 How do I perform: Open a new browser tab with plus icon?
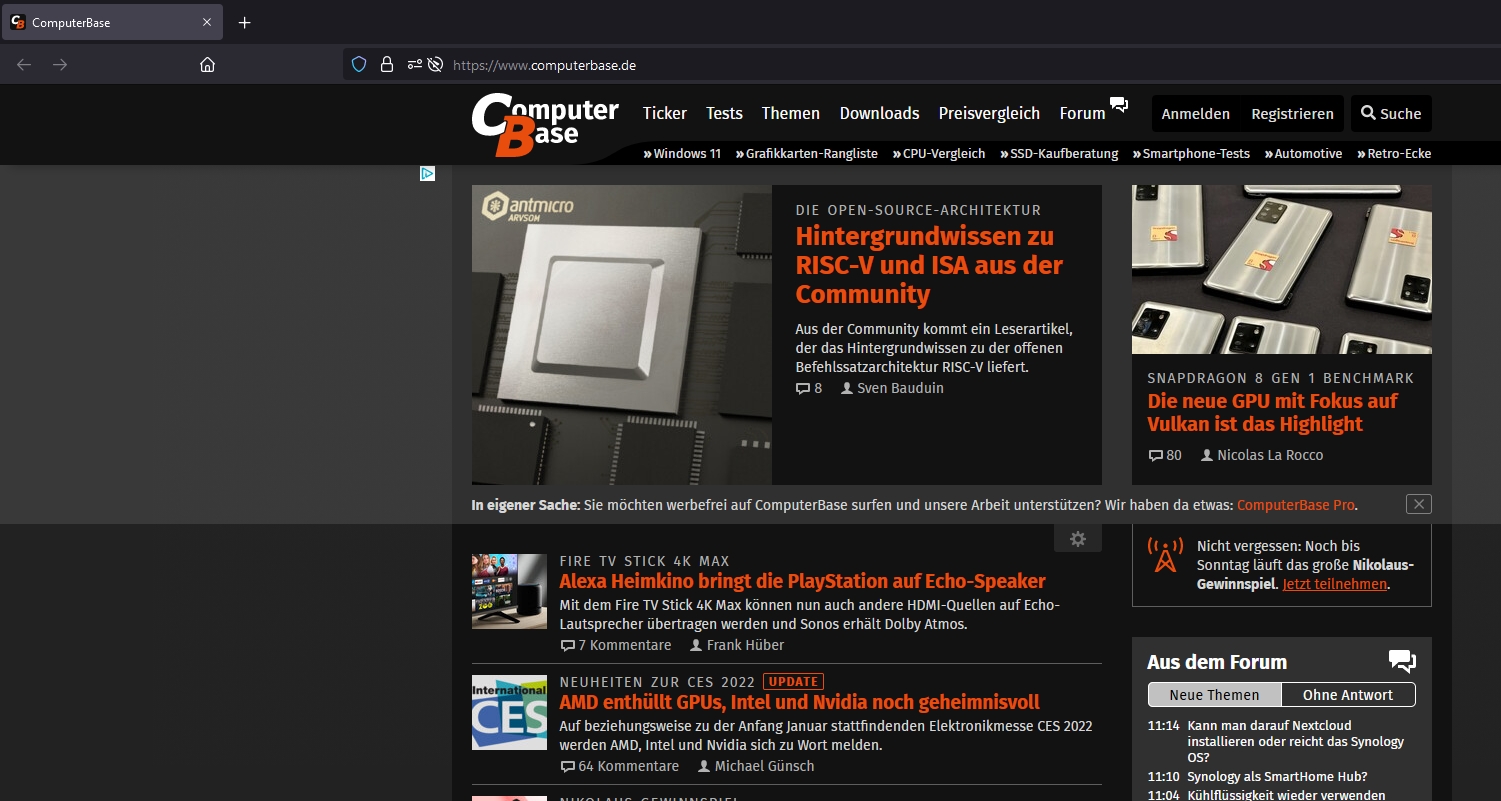coord(245,22)
